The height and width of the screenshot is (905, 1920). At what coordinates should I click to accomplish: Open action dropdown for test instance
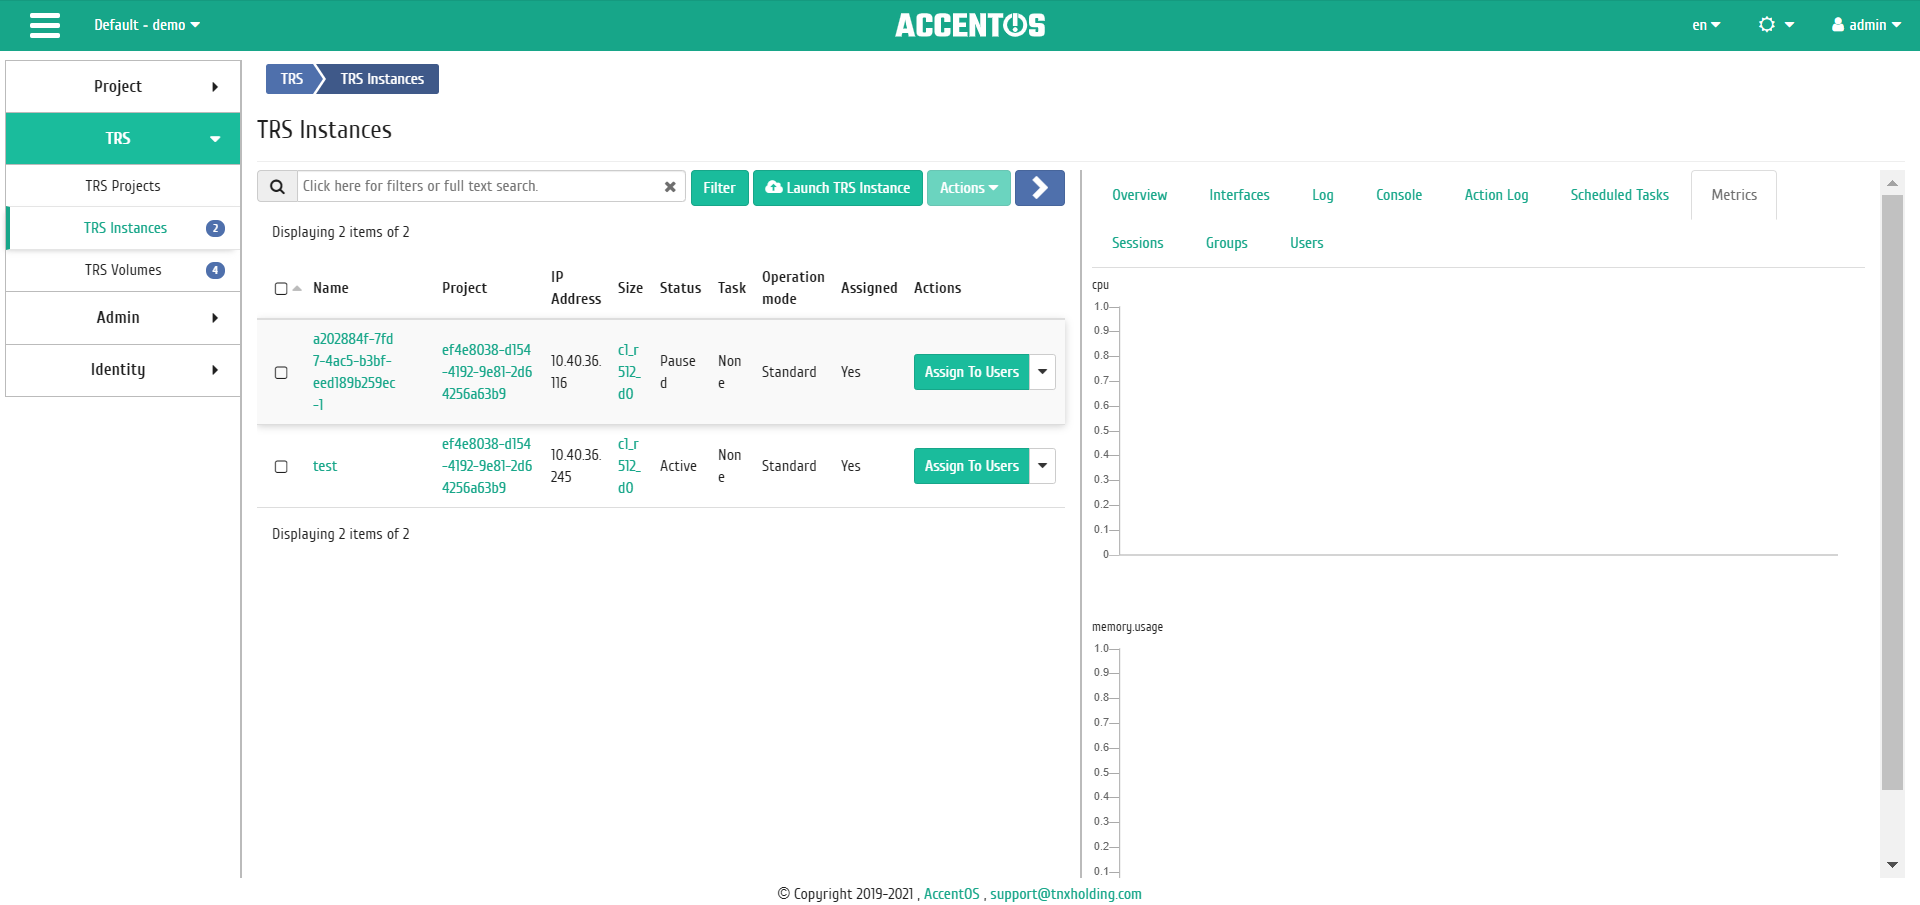[x=1042, y=466]
